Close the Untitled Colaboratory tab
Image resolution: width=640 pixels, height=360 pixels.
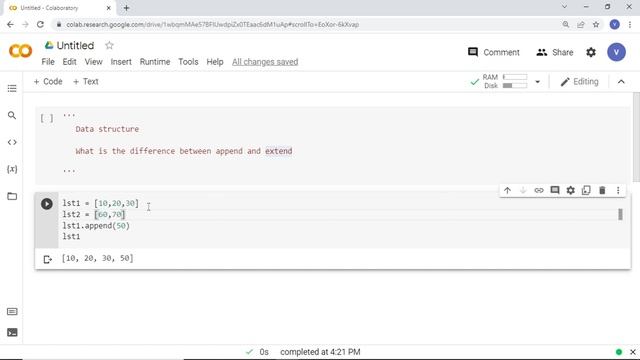coord(109,8)
